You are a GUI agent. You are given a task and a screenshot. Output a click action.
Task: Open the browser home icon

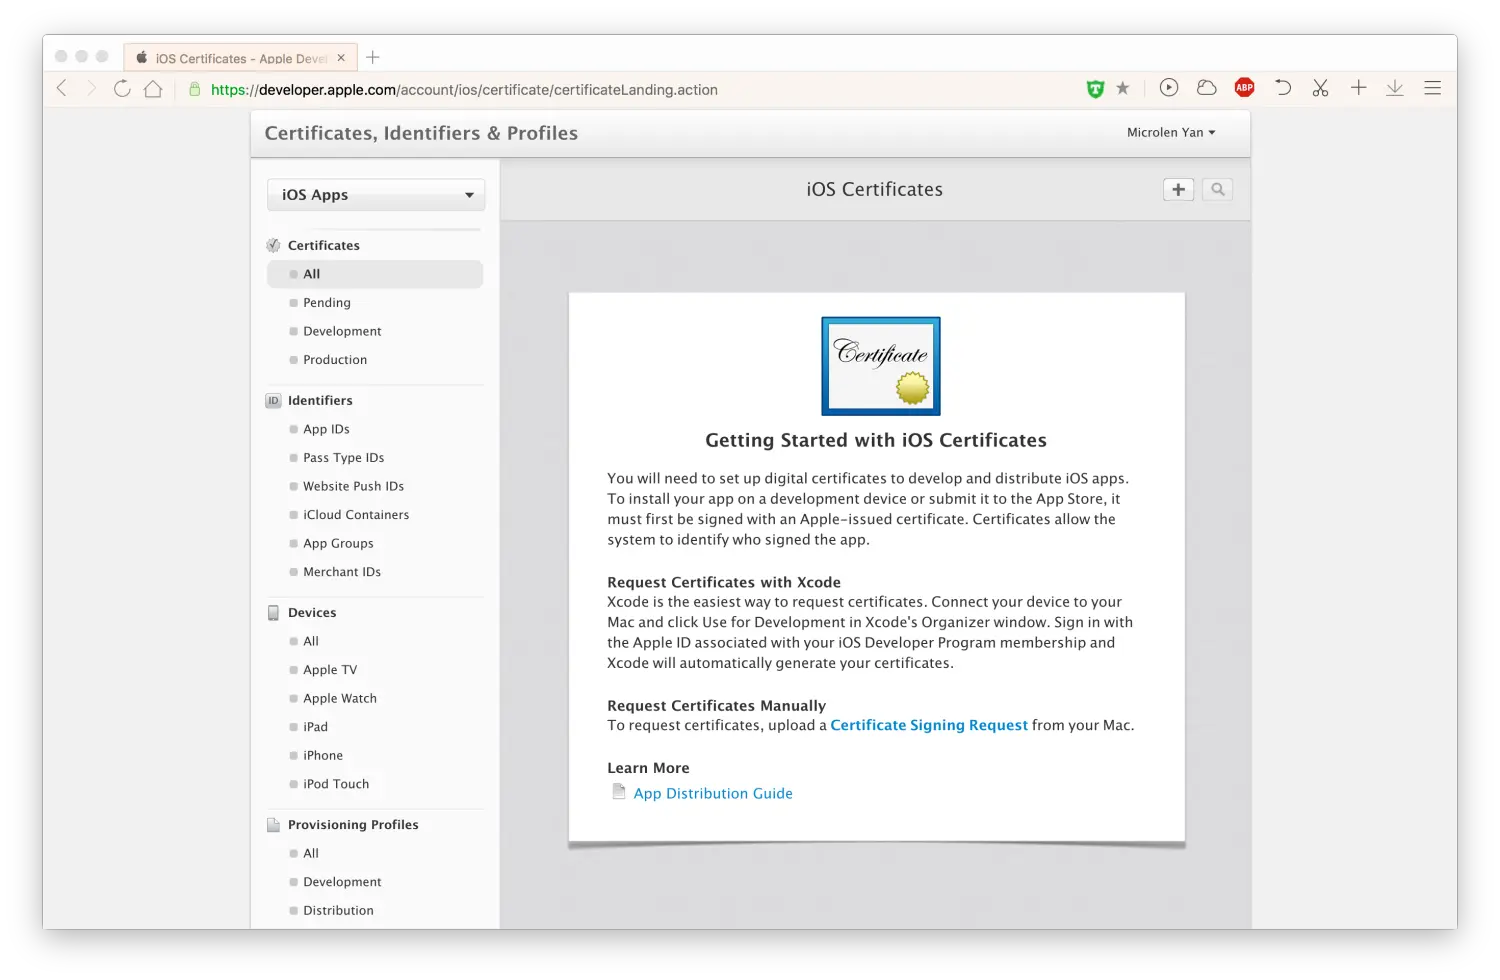(x=153, y=88)
